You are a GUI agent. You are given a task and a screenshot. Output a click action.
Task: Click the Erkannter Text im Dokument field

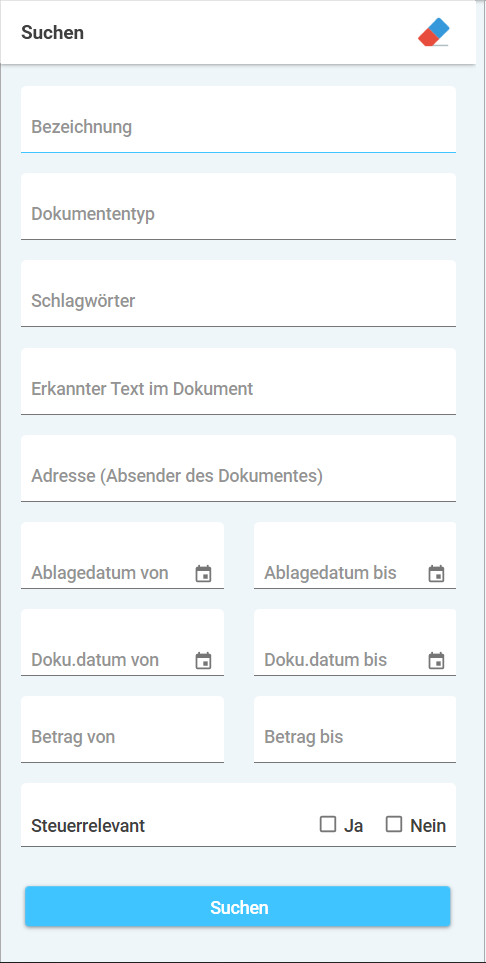click(238, 381)
